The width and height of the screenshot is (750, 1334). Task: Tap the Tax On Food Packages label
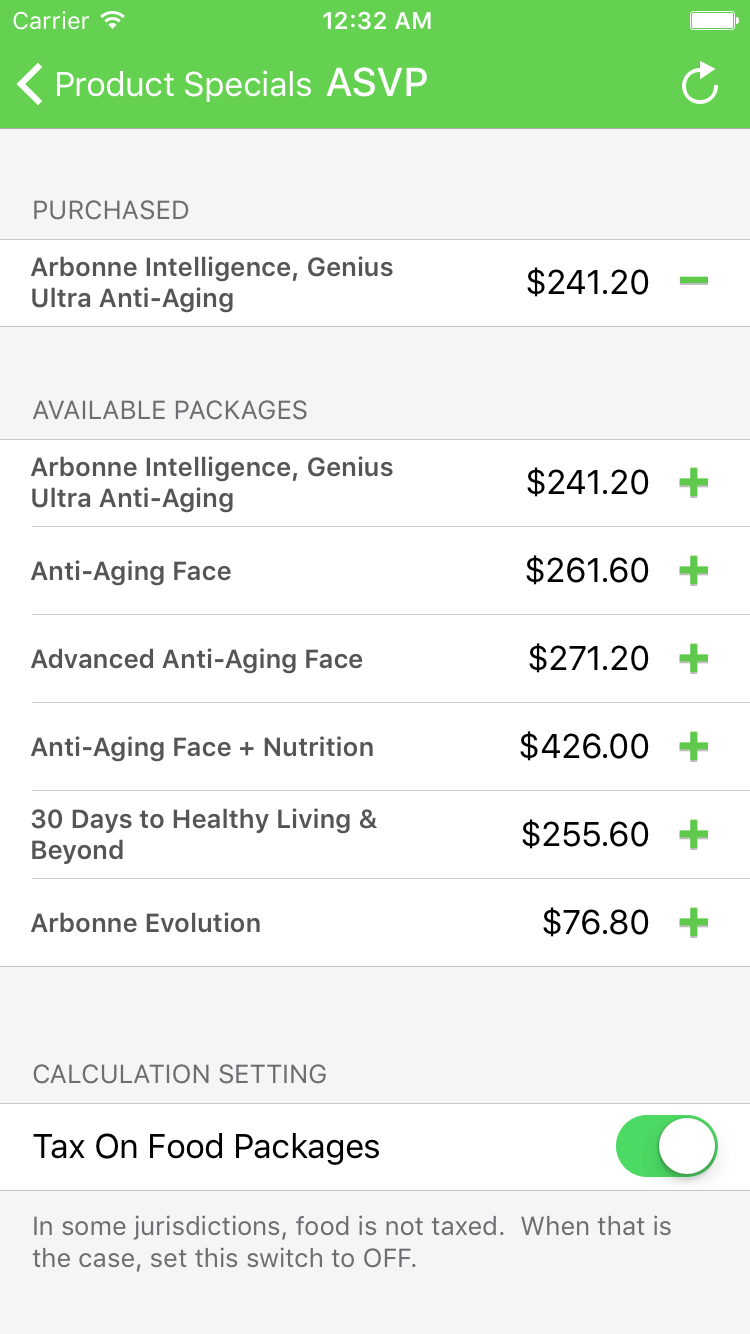click(x=206, y=1146)
